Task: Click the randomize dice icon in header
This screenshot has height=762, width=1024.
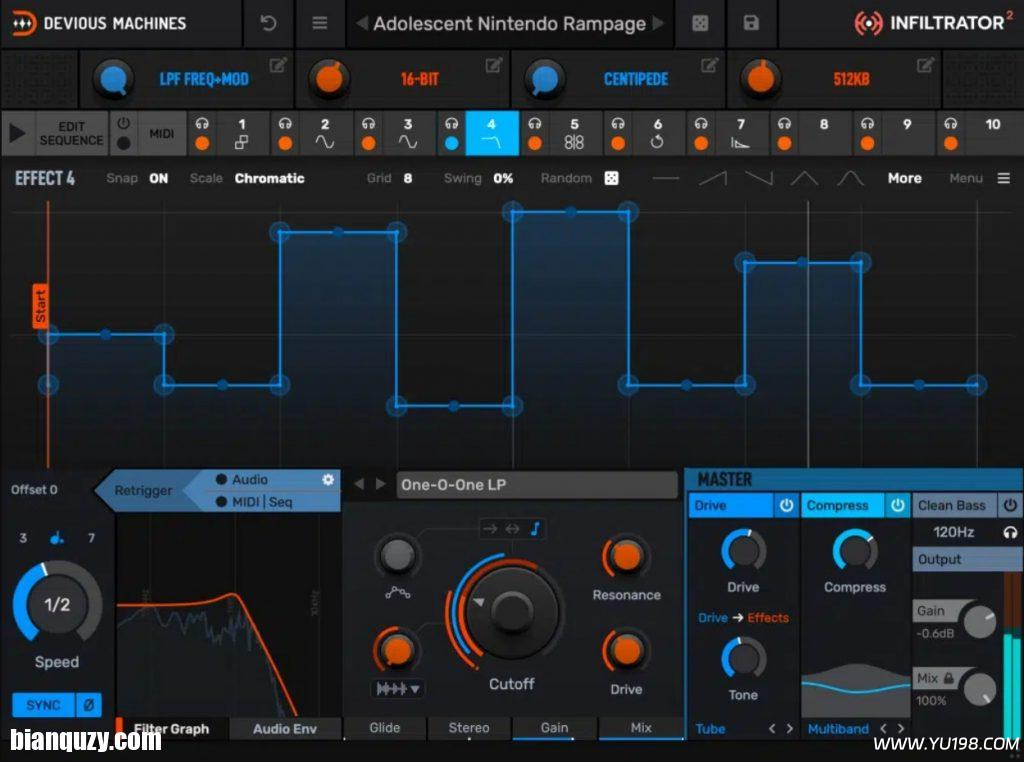Action: (x=700, y=23)
